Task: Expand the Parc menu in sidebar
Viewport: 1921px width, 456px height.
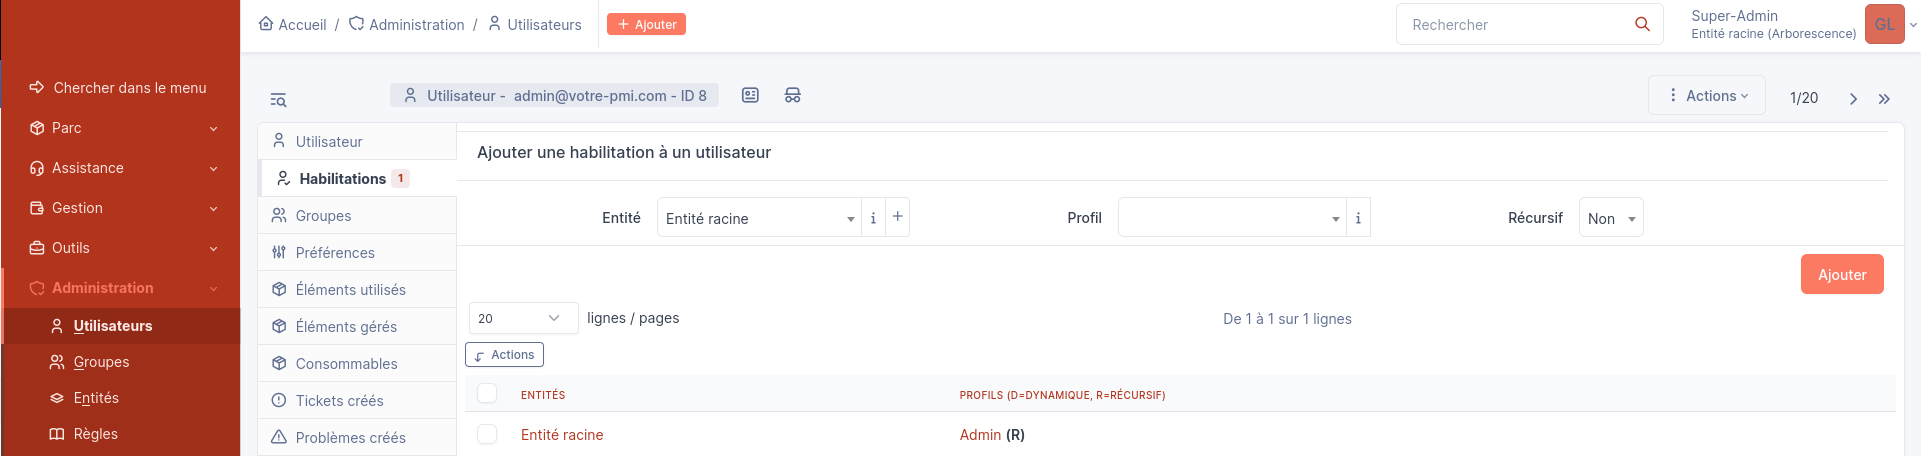Action: [120, 128]
